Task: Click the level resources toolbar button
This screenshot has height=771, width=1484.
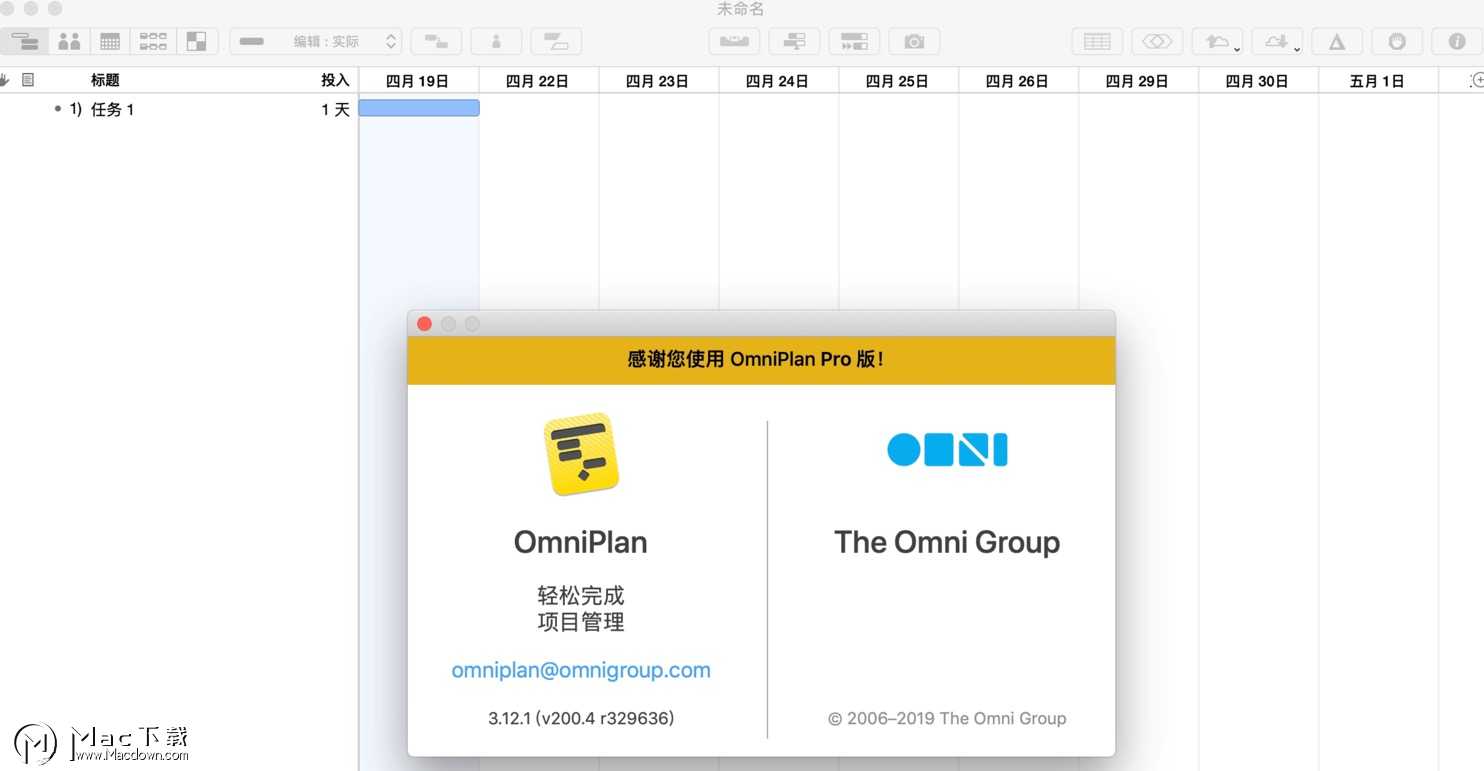Action: point(734,41)
